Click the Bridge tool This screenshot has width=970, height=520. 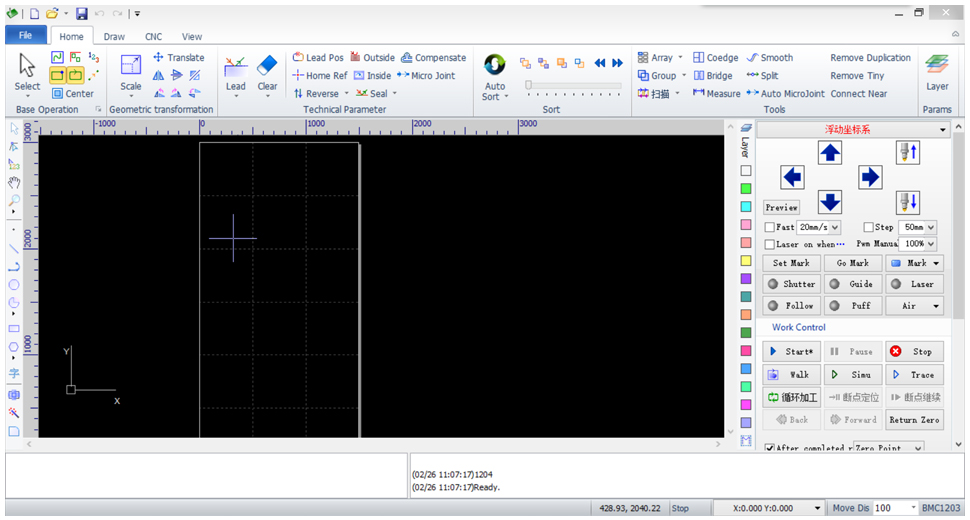pos(713,75)
